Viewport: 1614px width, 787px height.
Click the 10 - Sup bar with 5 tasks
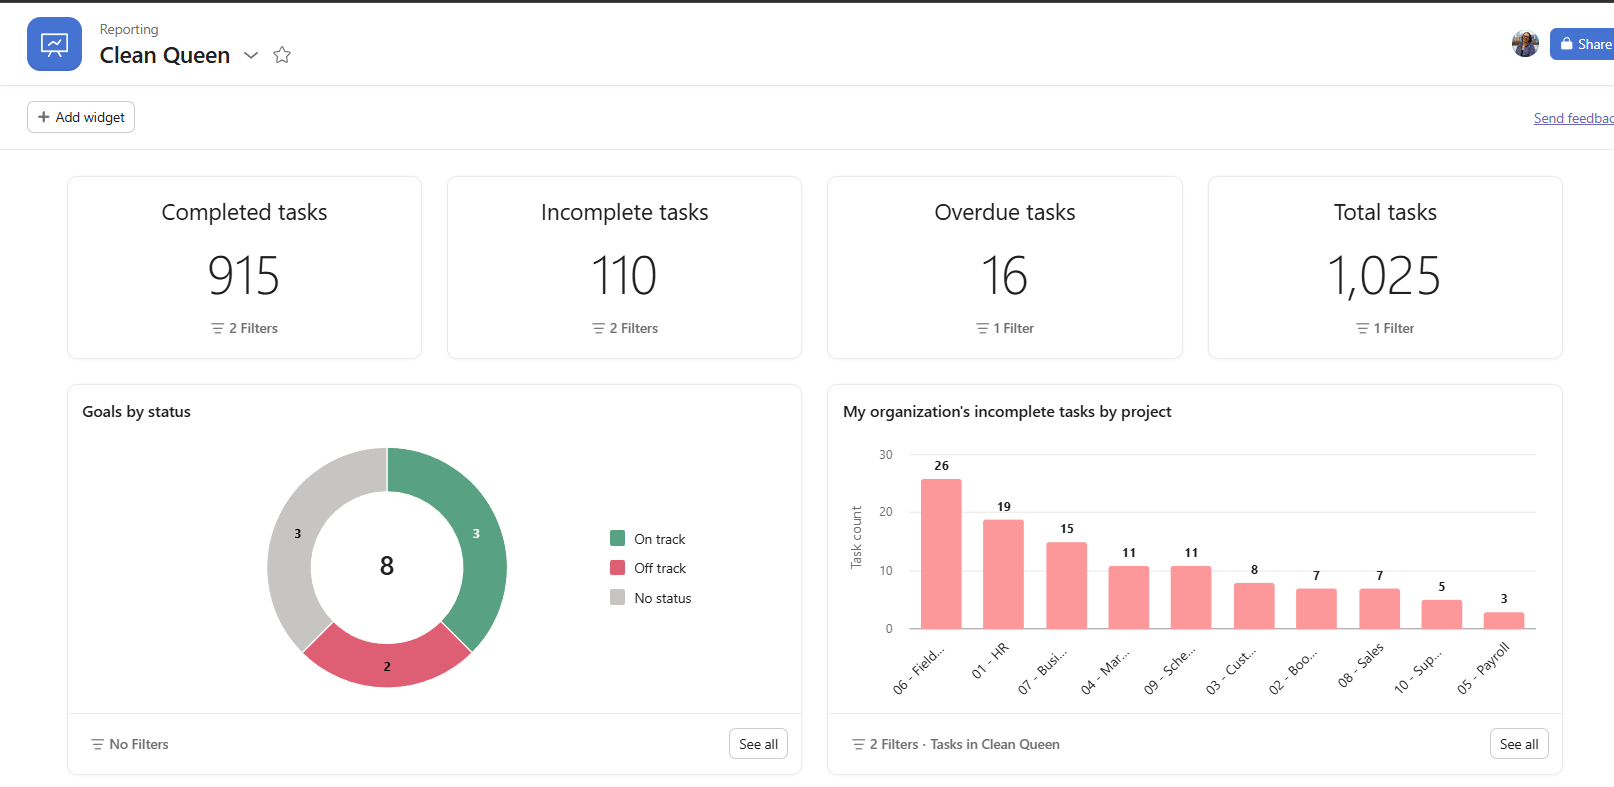tap(1441, 615)
